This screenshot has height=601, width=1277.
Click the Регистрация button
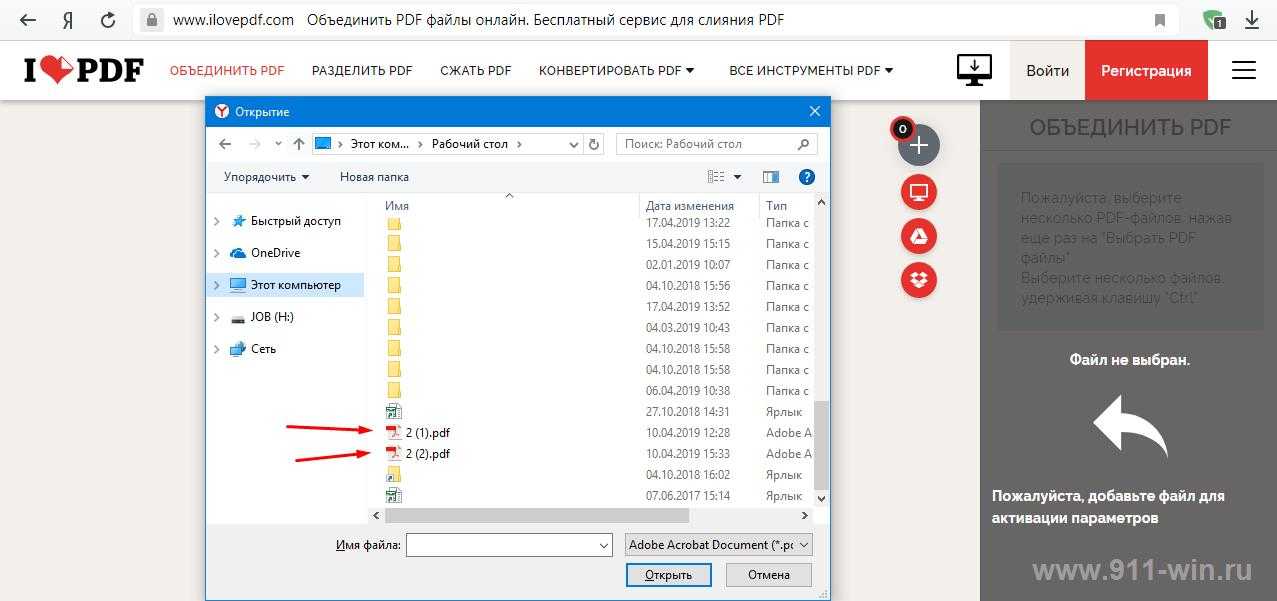[1146, 70]
